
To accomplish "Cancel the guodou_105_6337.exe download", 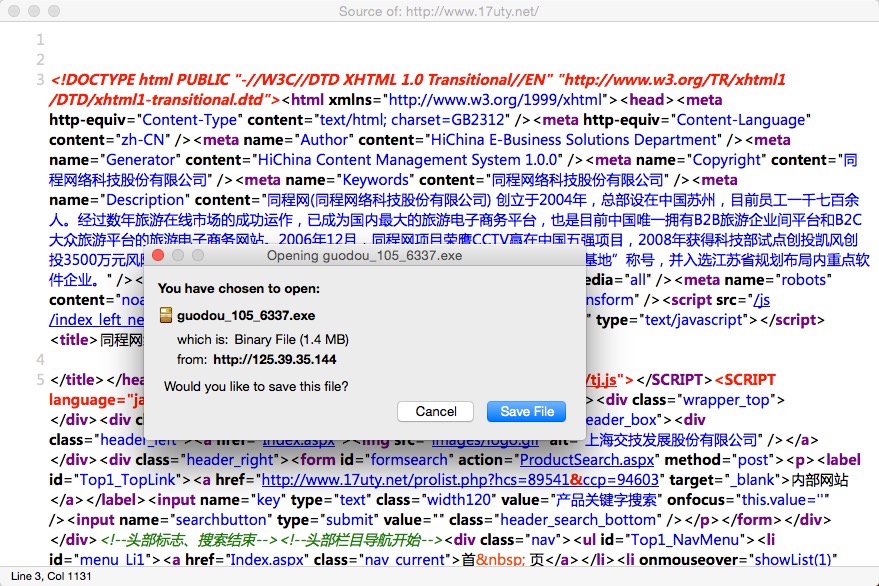I will tap(436, 412).
